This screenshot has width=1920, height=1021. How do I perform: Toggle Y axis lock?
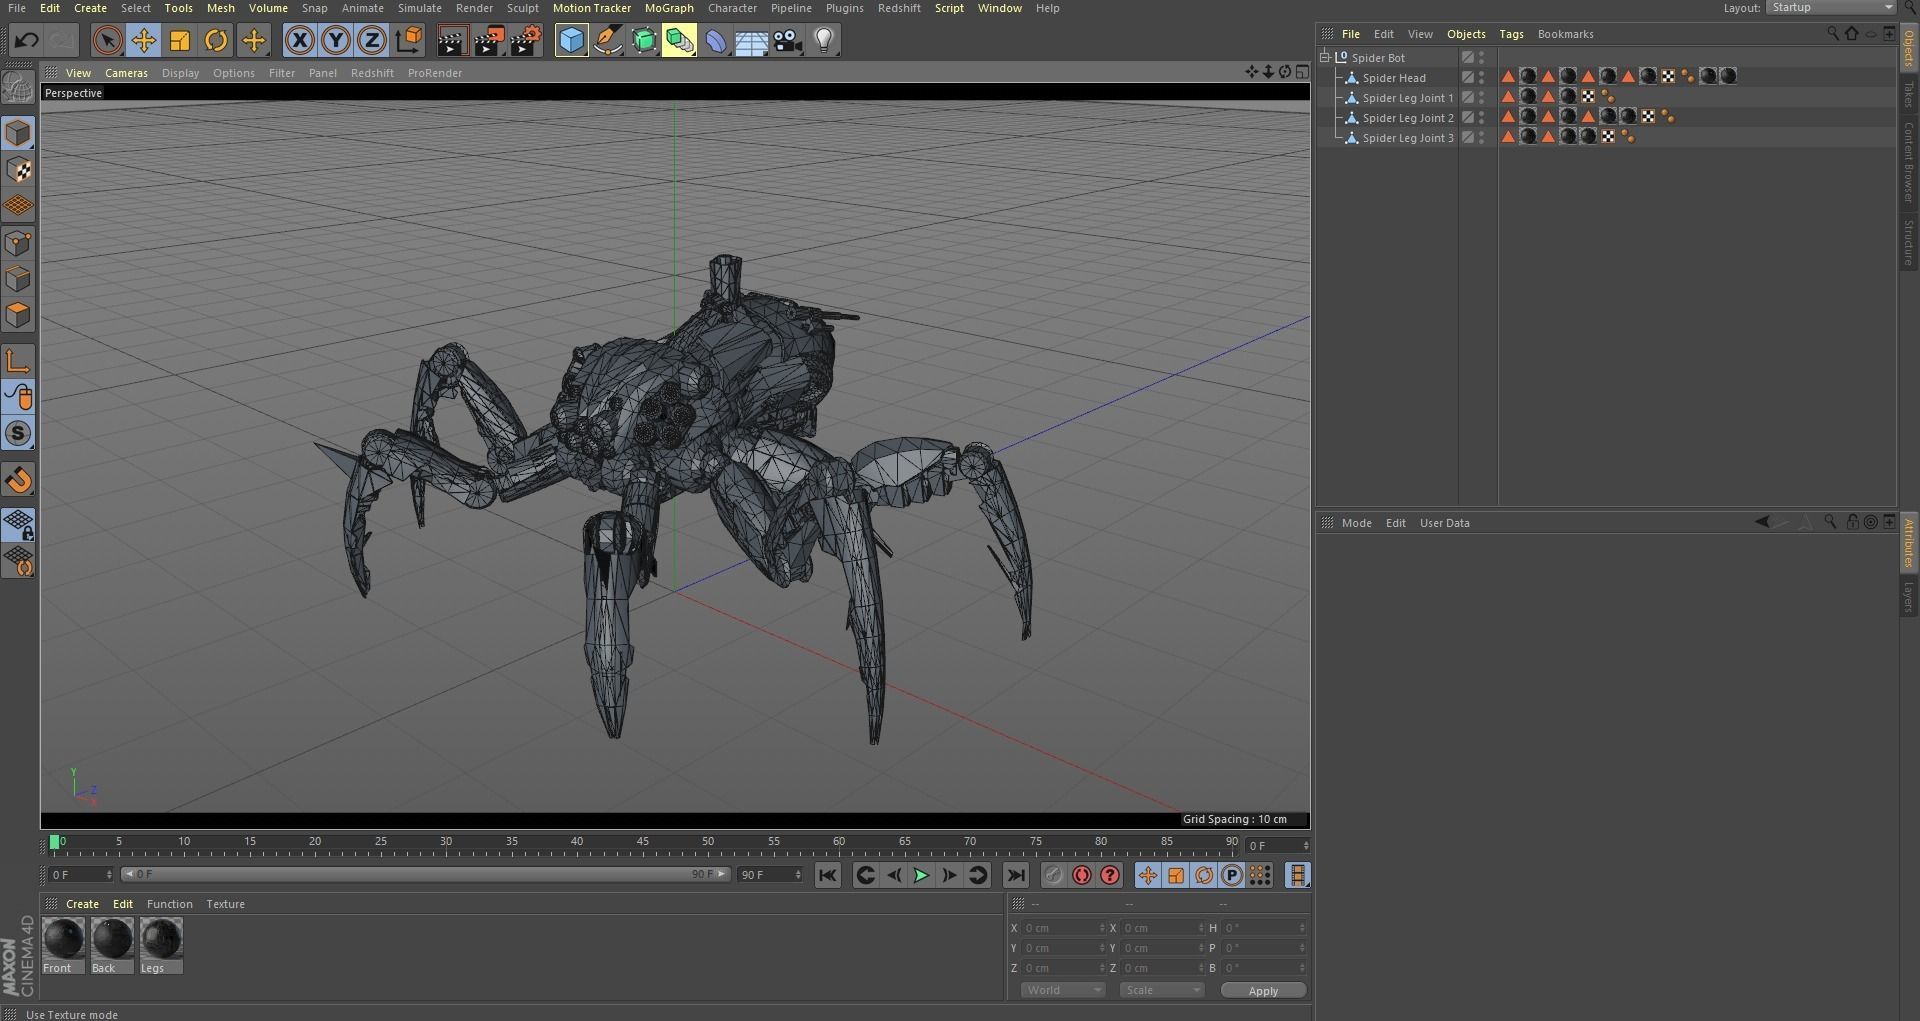(336, 41)
